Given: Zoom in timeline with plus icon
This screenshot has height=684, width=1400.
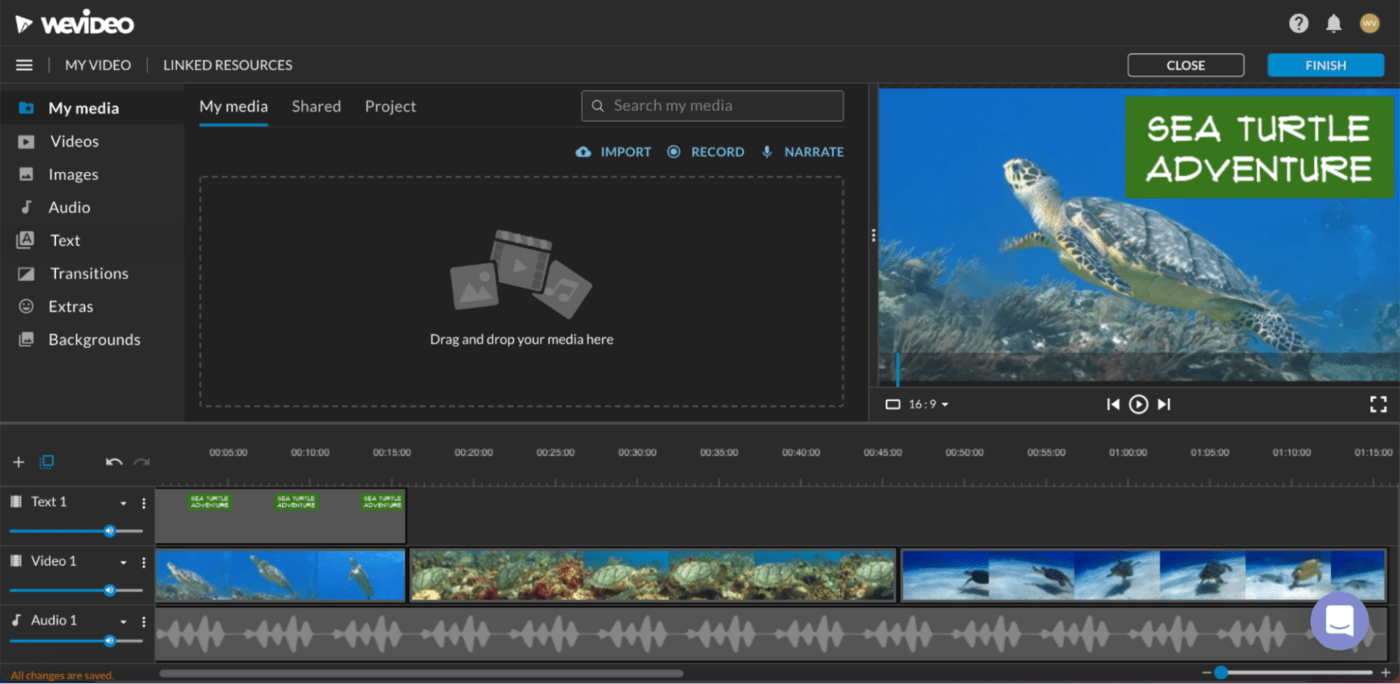Looking at the screenshot, I should (x=1385, y=673).
